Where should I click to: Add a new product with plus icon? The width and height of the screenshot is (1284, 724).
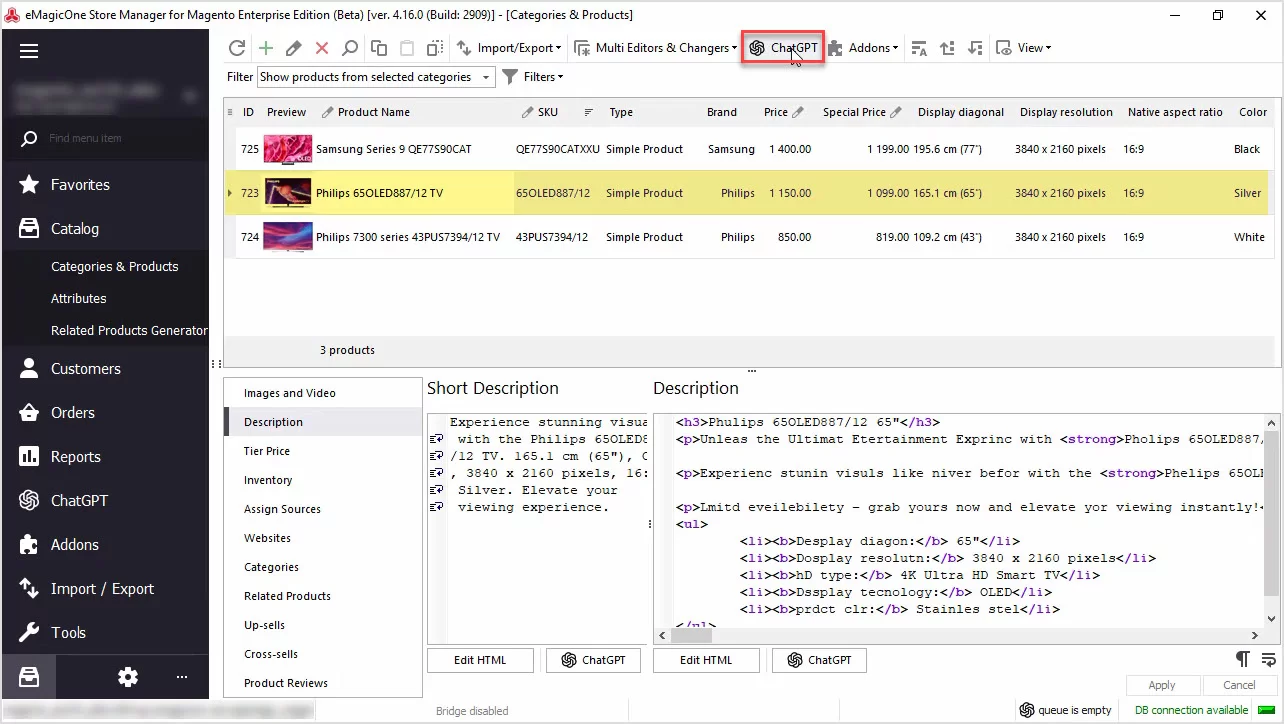[265, 48]
